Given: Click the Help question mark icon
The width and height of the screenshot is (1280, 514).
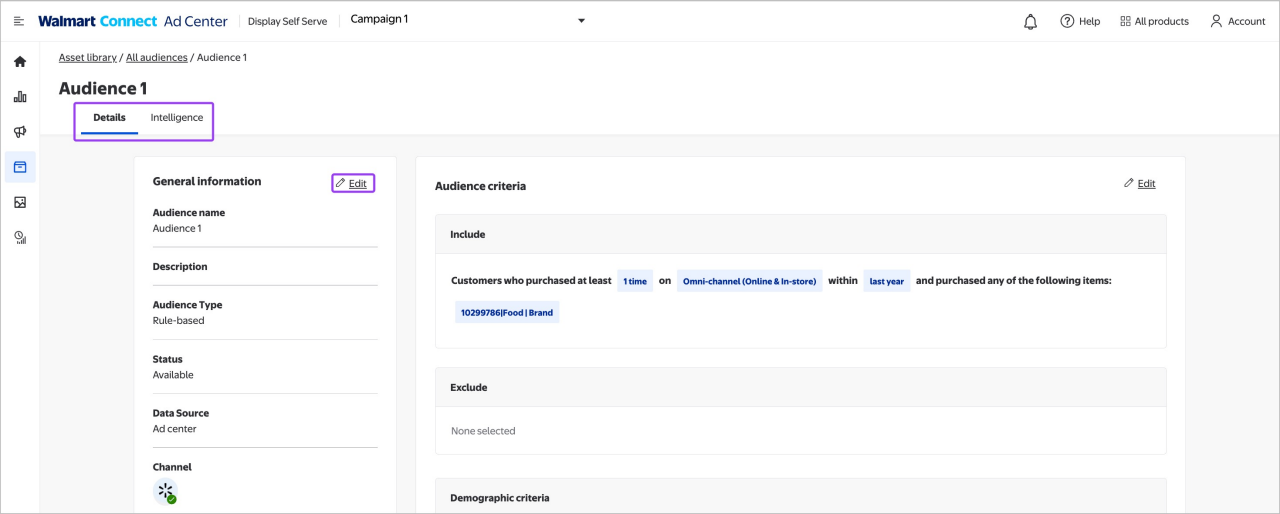Looking at the screenshot, I should [x=1067, y=21].
